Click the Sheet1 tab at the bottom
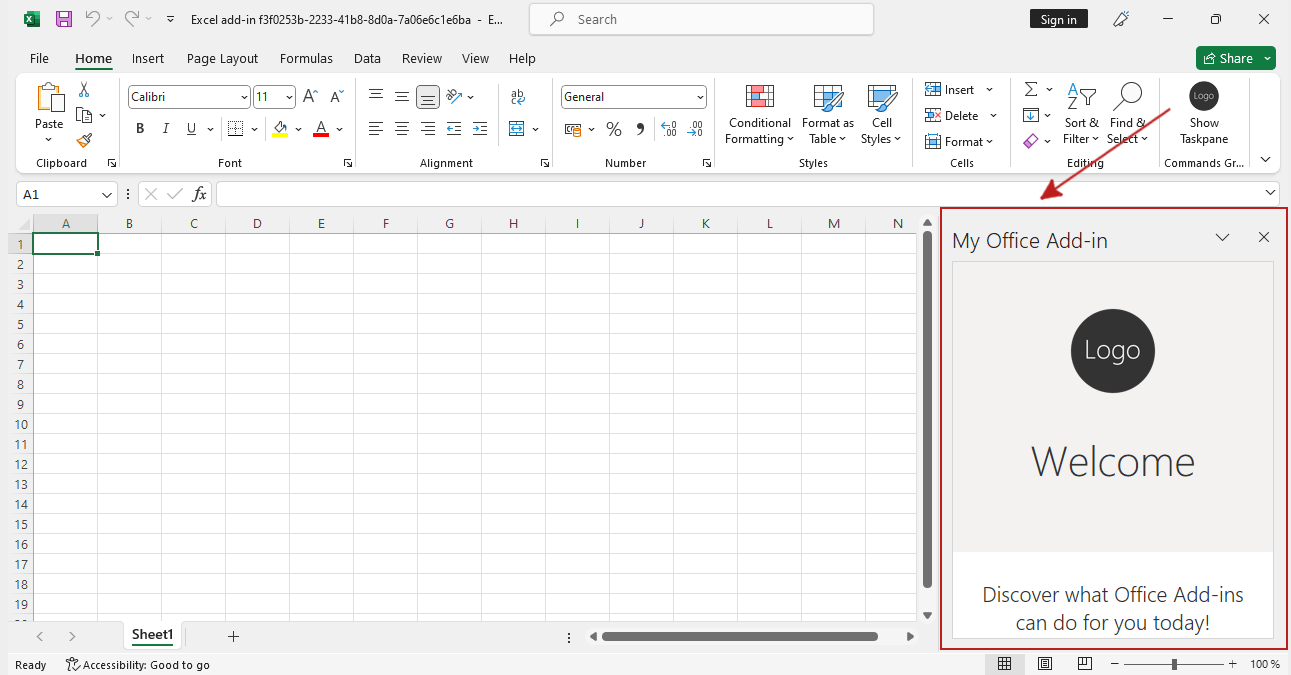Screen dimensions: 1291x675 (152, 634)
